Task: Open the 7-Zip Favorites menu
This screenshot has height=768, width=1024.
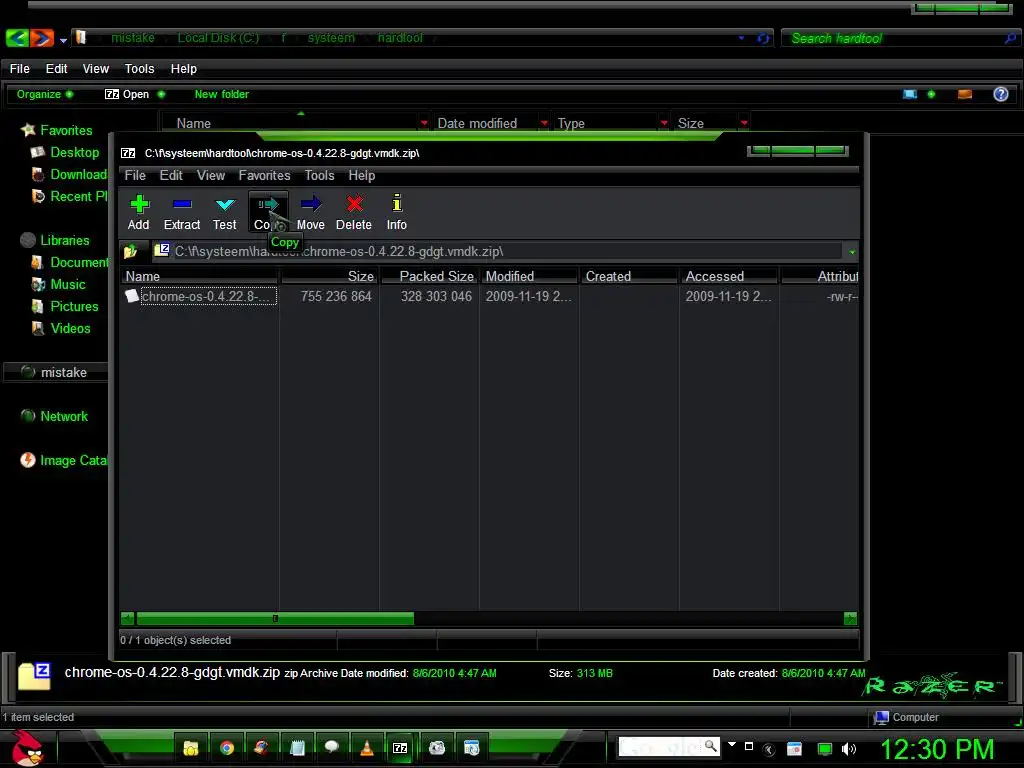Action: [264, 176]
